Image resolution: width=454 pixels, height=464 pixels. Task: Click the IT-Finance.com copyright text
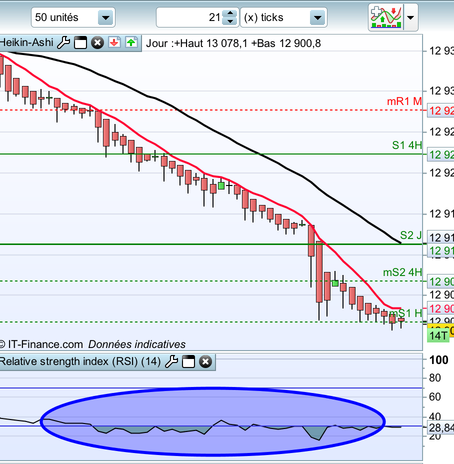pyautogui.click(x=41, y=344)
